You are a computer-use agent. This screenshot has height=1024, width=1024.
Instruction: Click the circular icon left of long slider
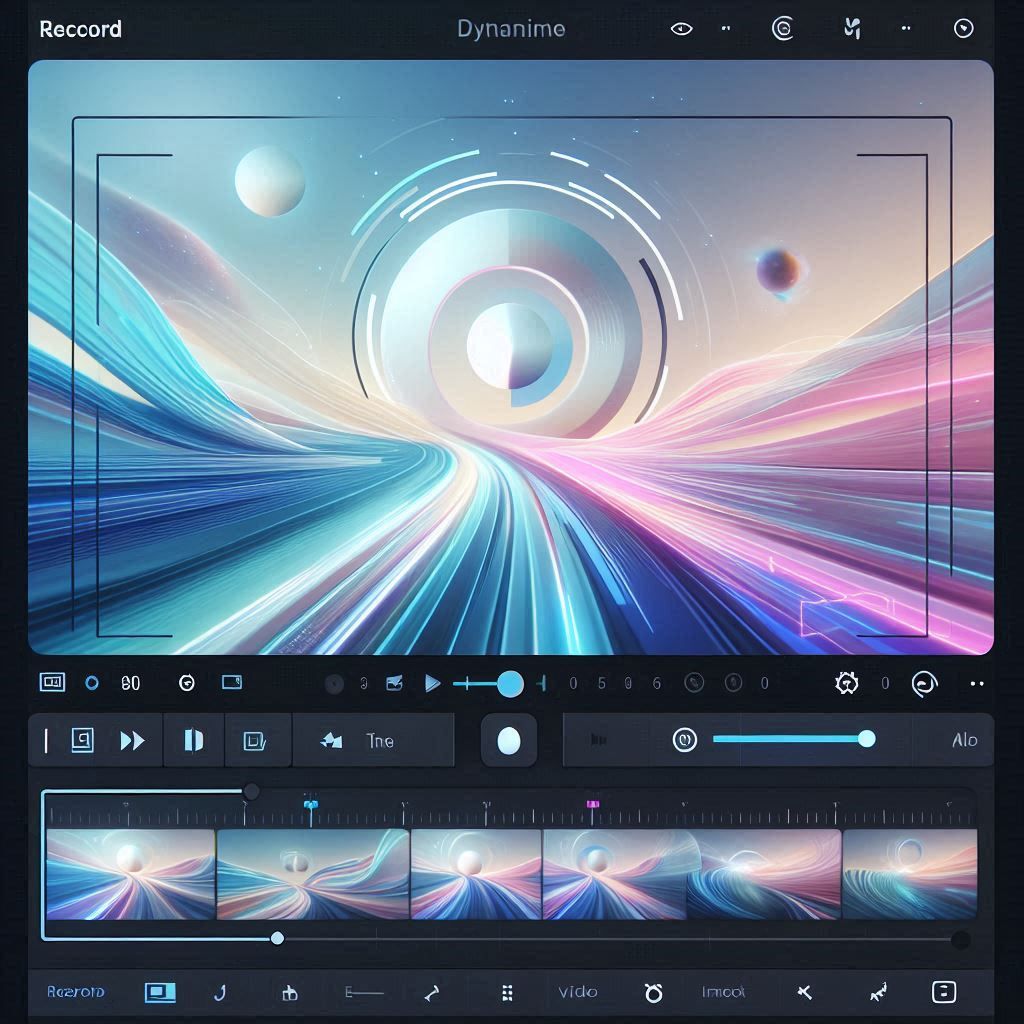[x=685, y=740]
